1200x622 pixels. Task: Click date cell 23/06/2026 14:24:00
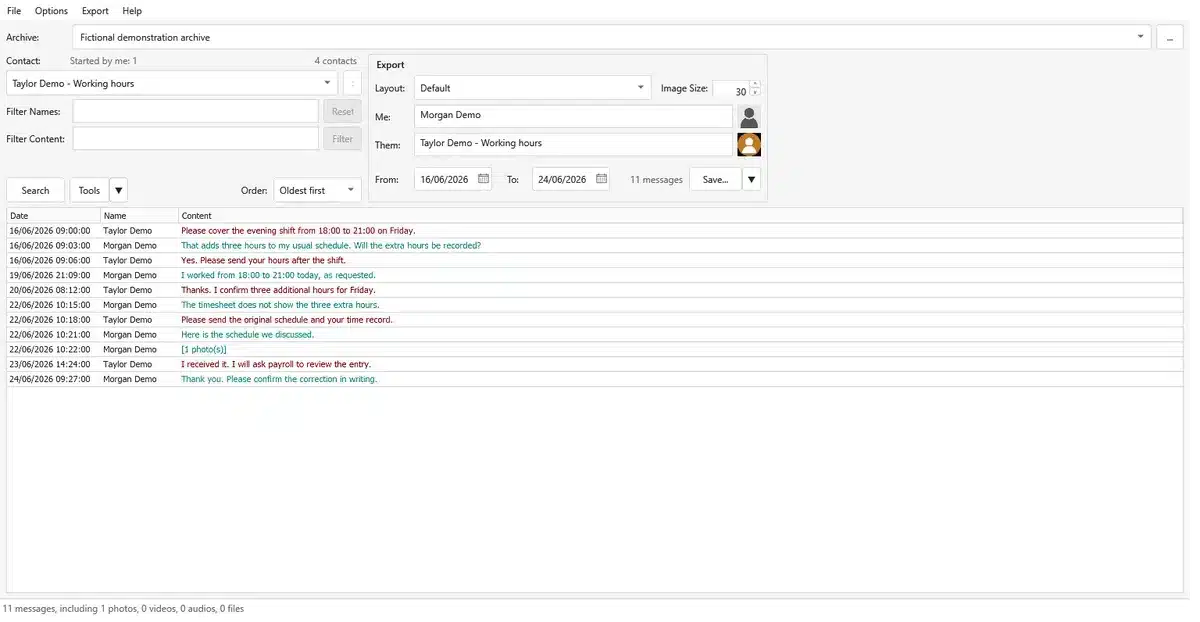click(50, 365)
